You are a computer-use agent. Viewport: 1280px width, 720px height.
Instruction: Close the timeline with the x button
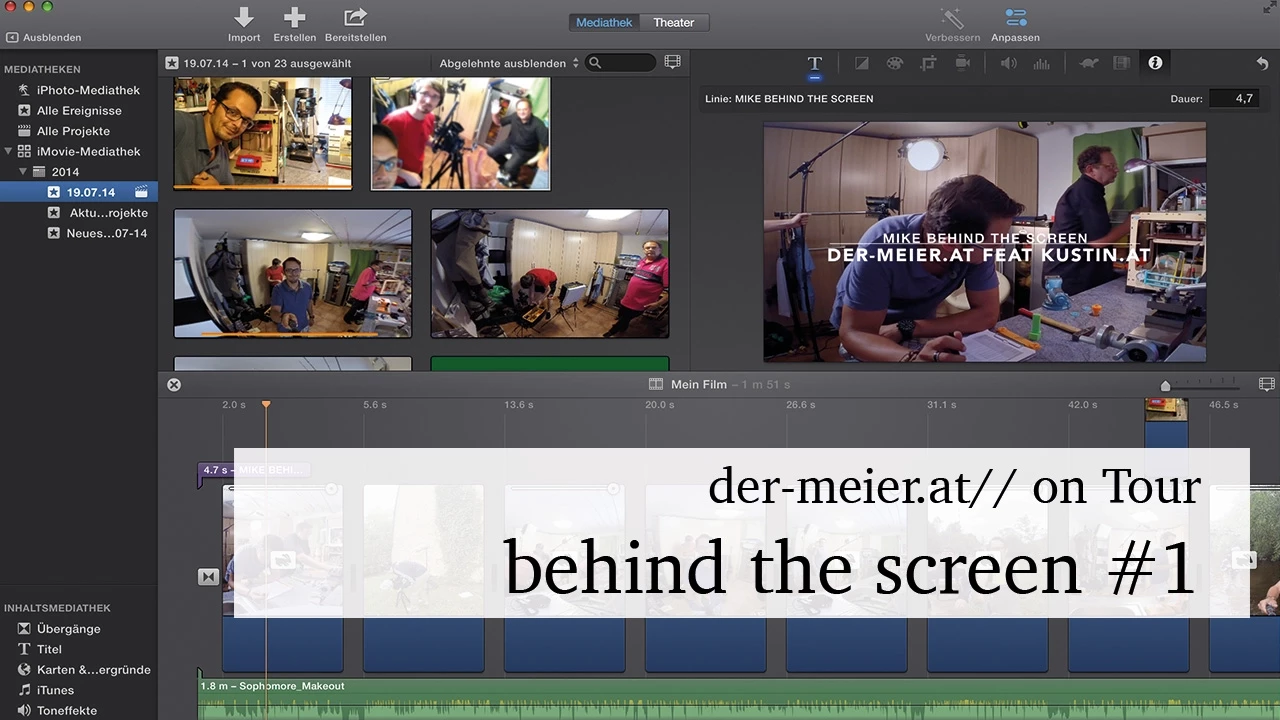(174, 384)
